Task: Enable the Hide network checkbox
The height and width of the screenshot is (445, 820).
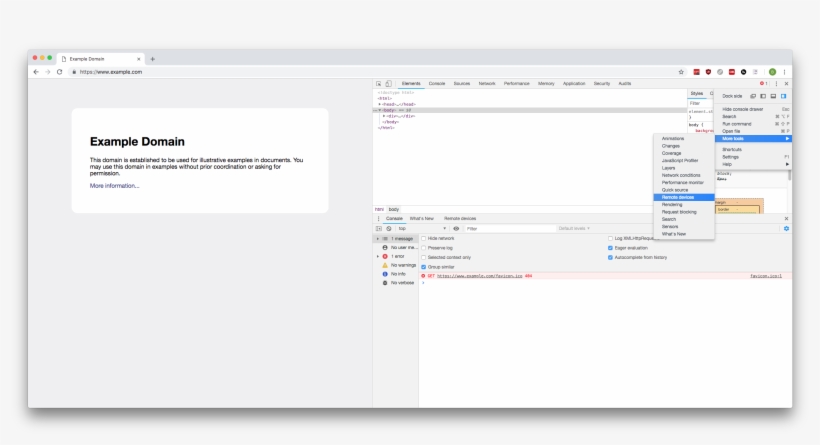Action: [424, 239]
